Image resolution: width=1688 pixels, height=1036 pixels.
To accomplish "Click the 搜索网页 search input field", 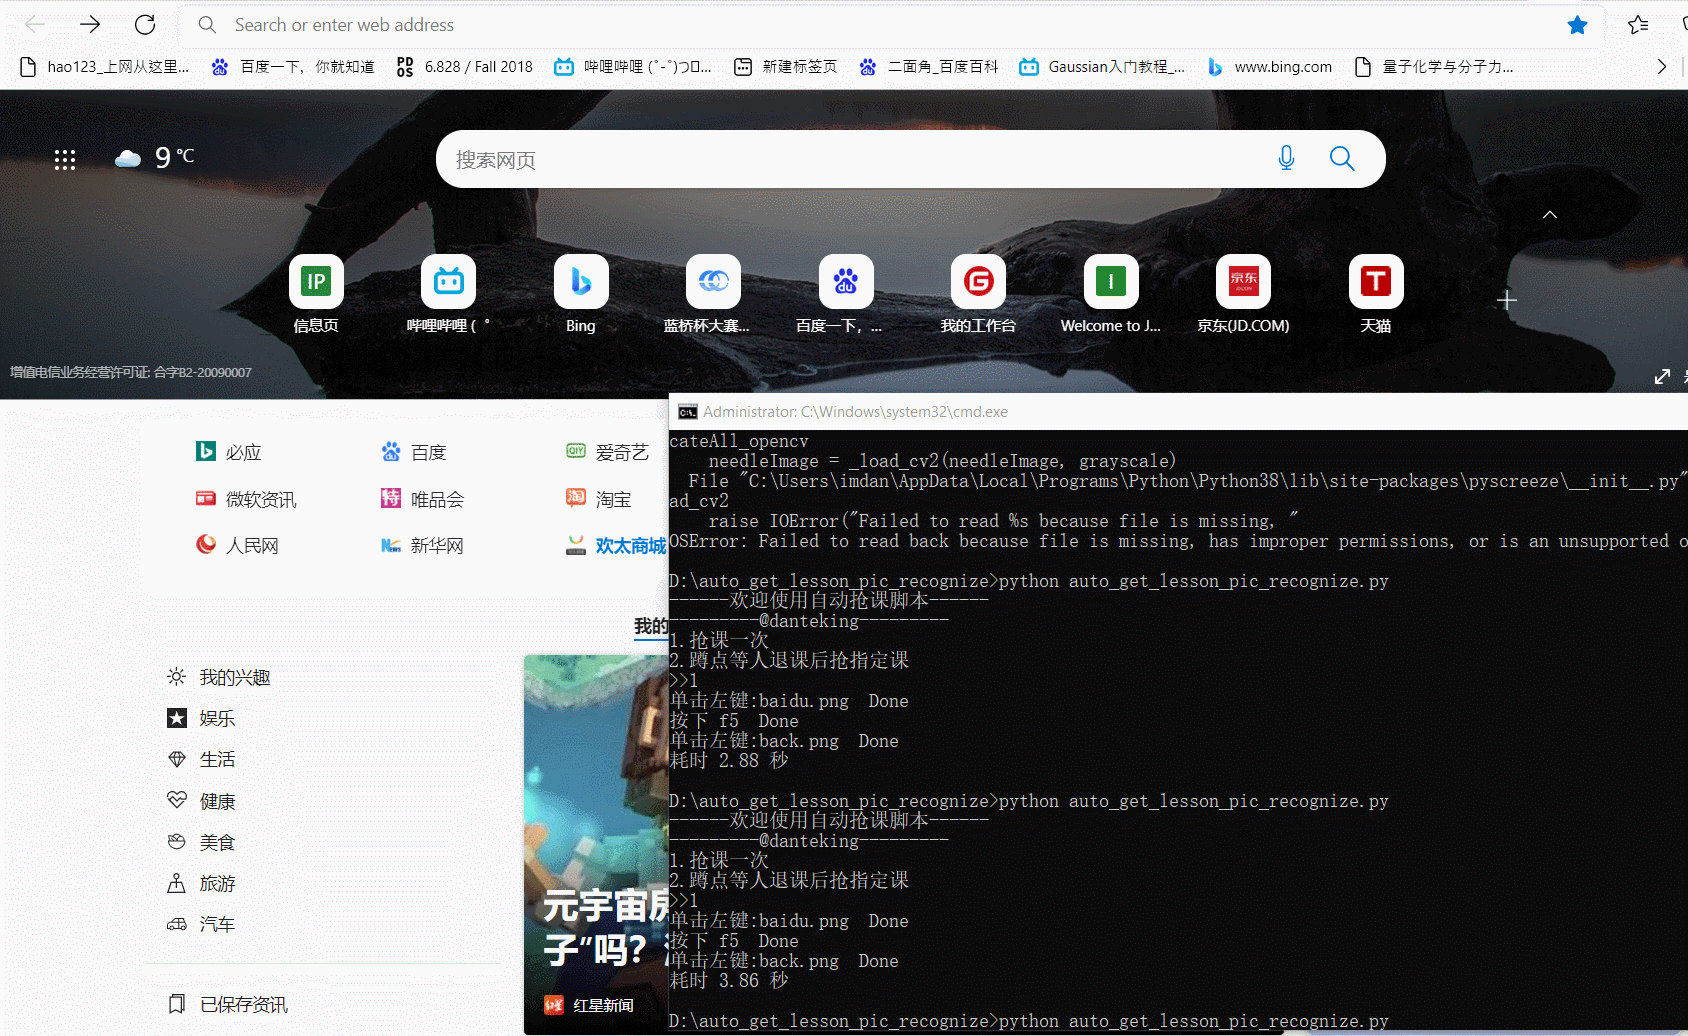I will [850, 160].
